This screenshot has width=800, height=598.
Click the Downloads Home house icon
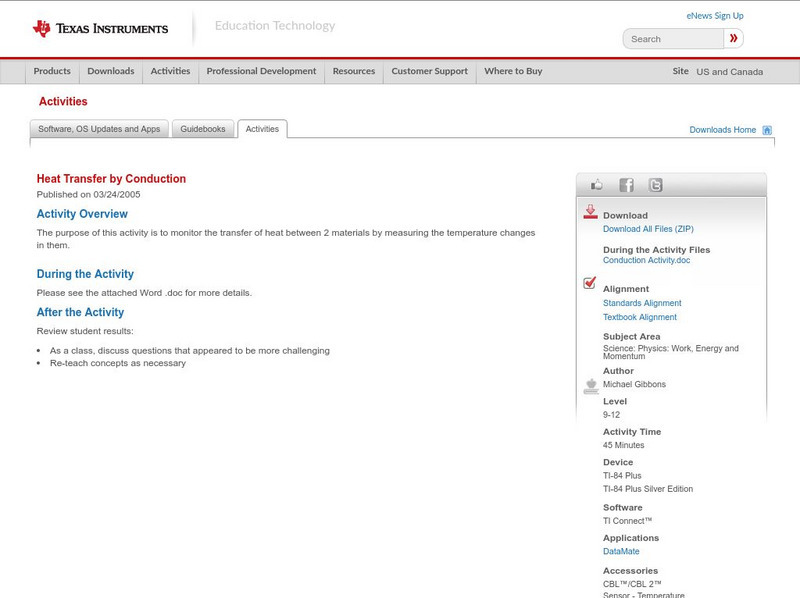click(x=767, y=130)
